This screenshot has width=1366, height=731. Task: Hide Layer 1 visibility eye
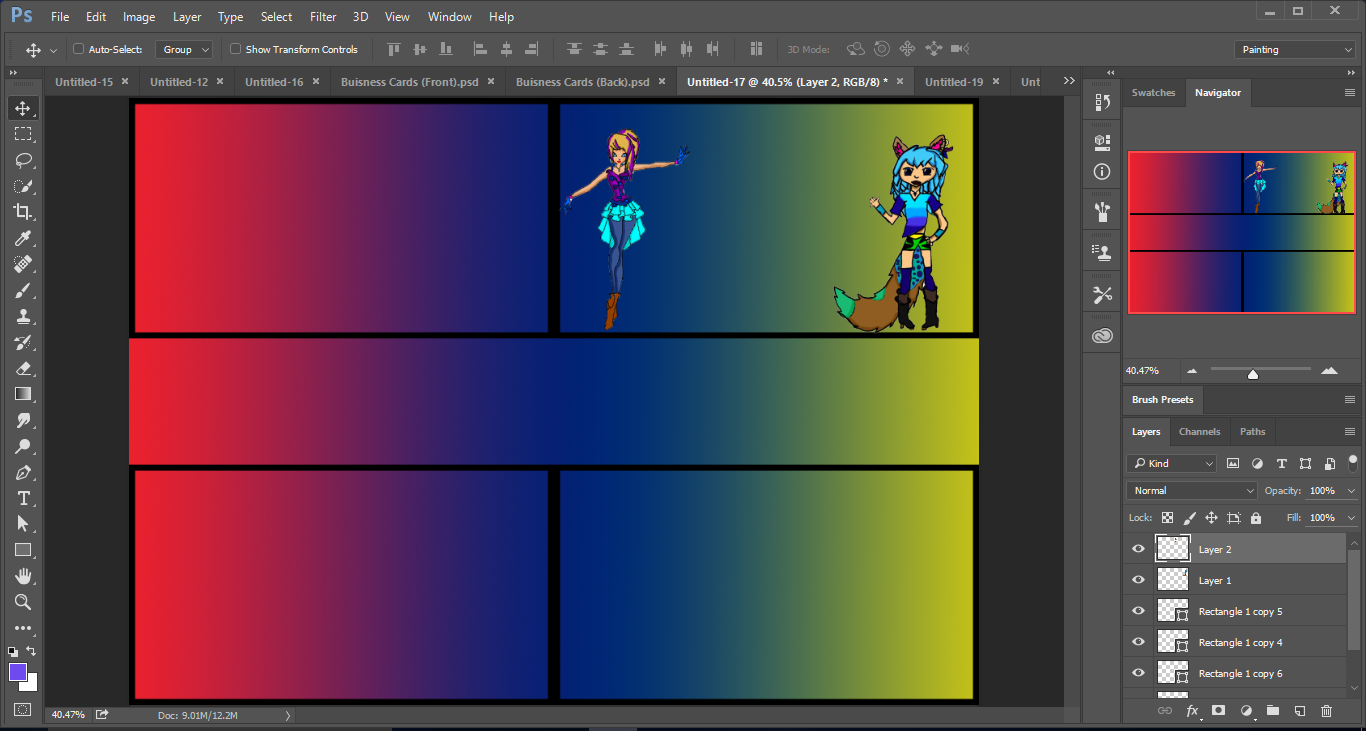[x=1138, y=580]
